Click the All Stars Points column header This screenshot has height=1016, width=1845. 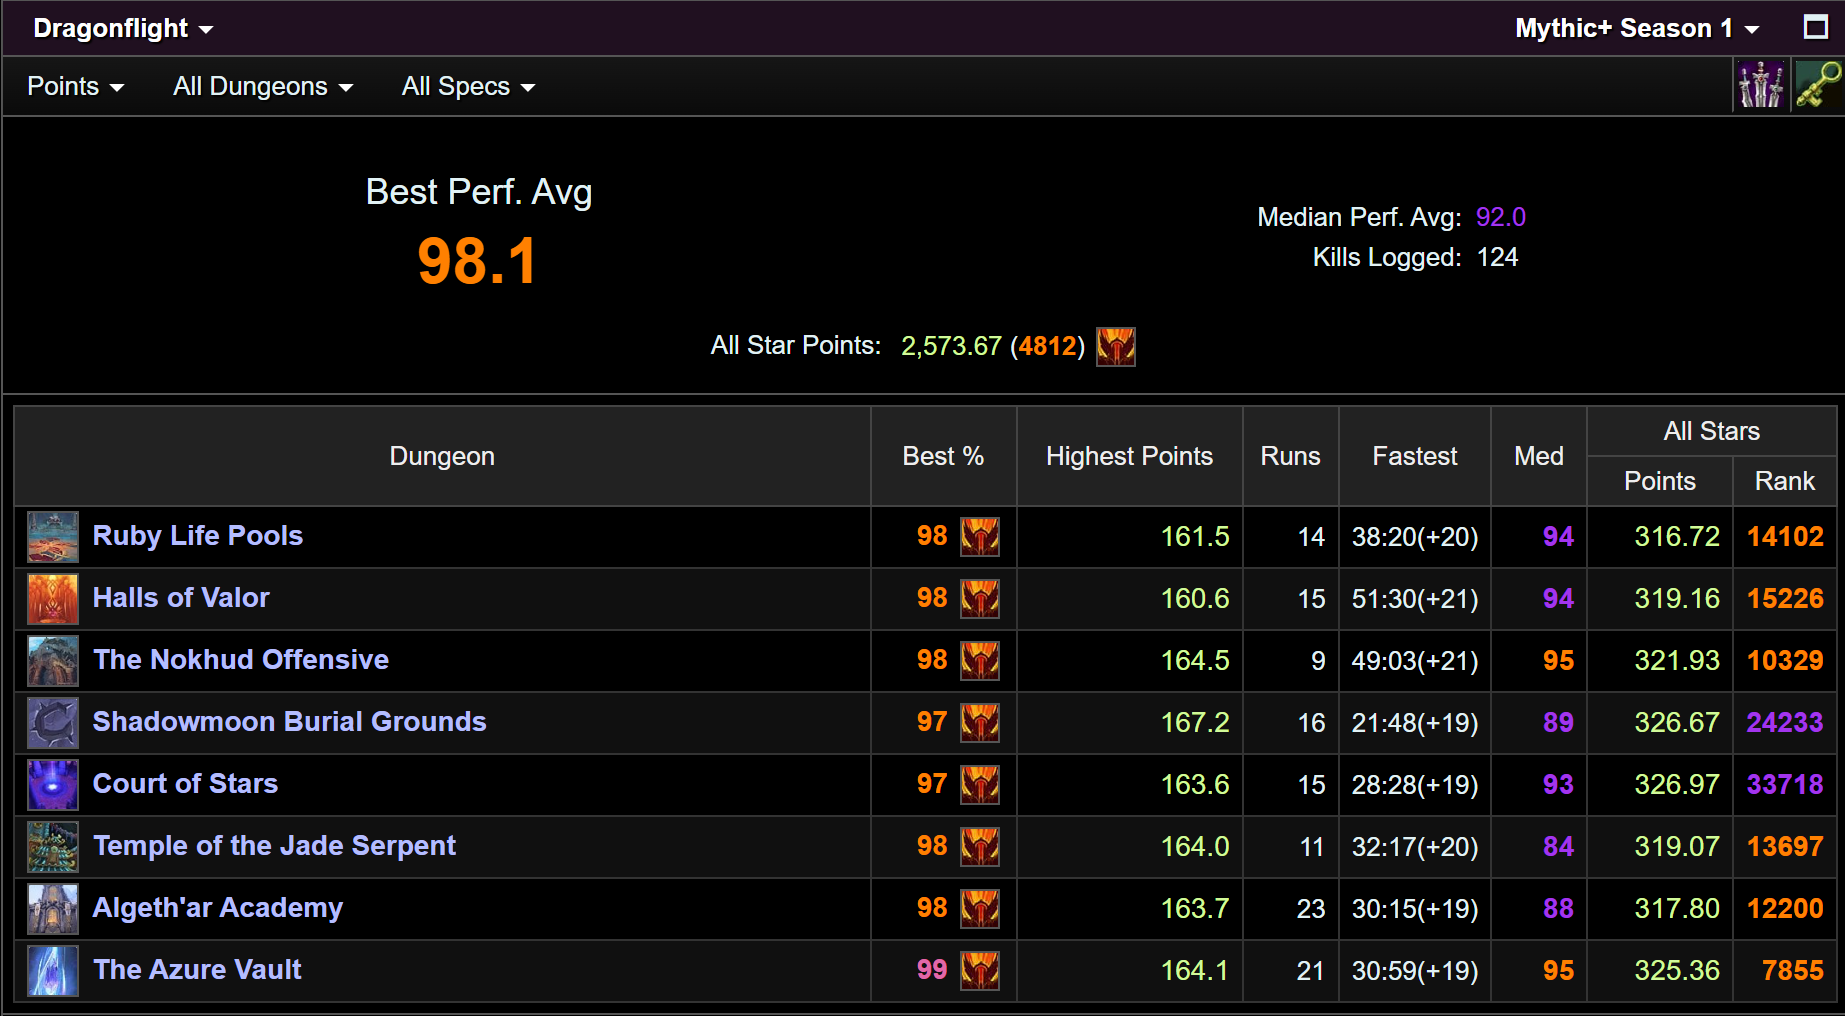(1659, 481)
